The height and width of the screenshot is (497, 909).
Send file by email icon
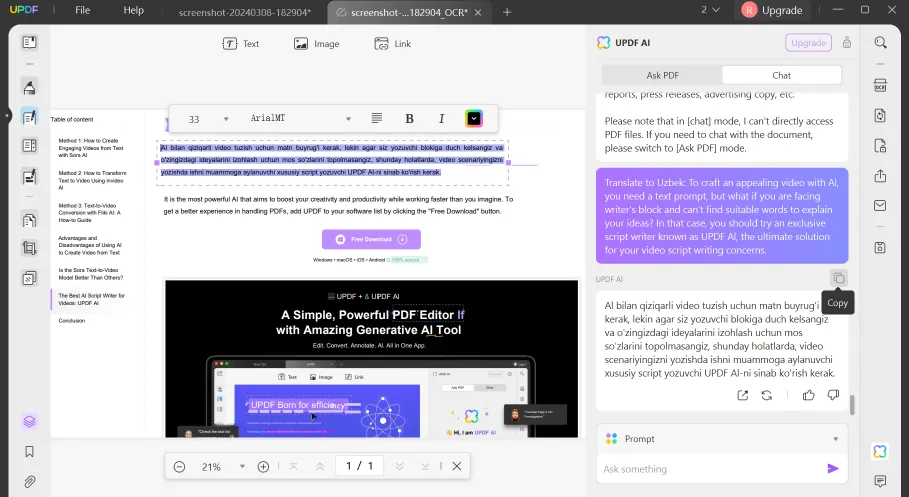click(x=880, y=205)
